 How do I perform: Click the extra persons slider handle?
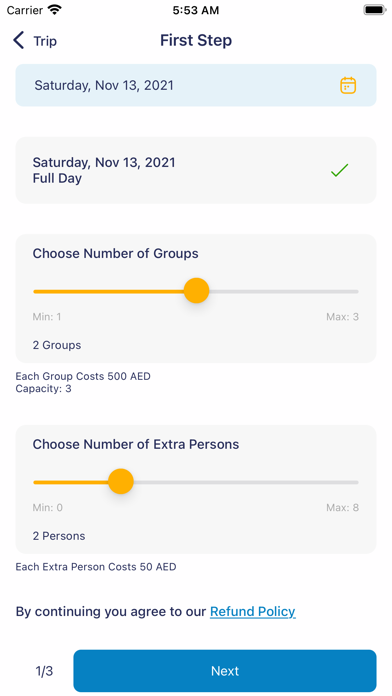coord(121,482)
